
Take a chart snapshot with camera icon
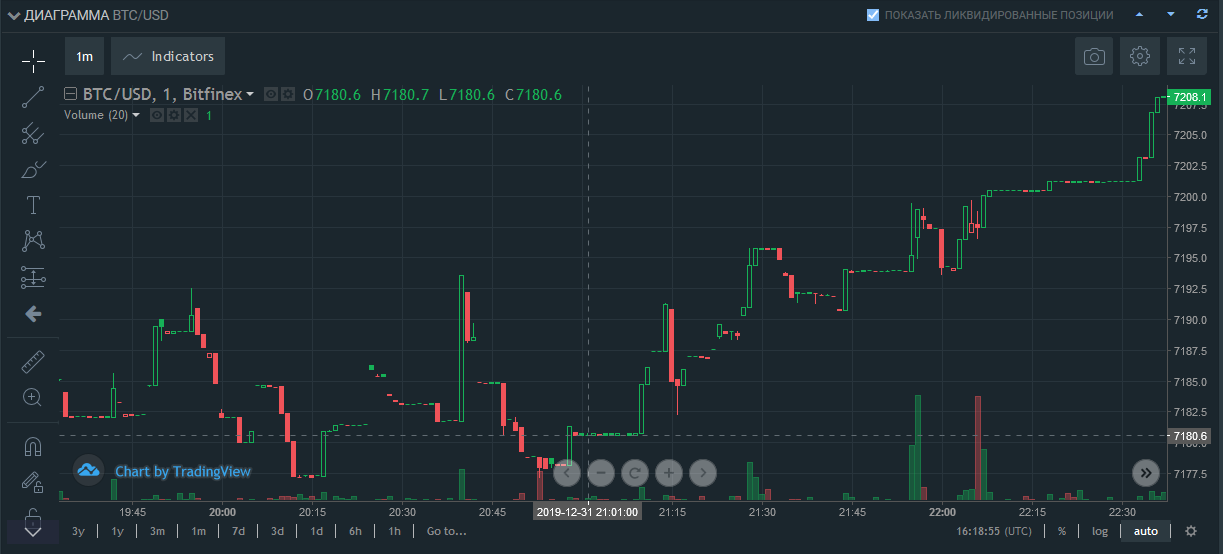pos(1094,56)
